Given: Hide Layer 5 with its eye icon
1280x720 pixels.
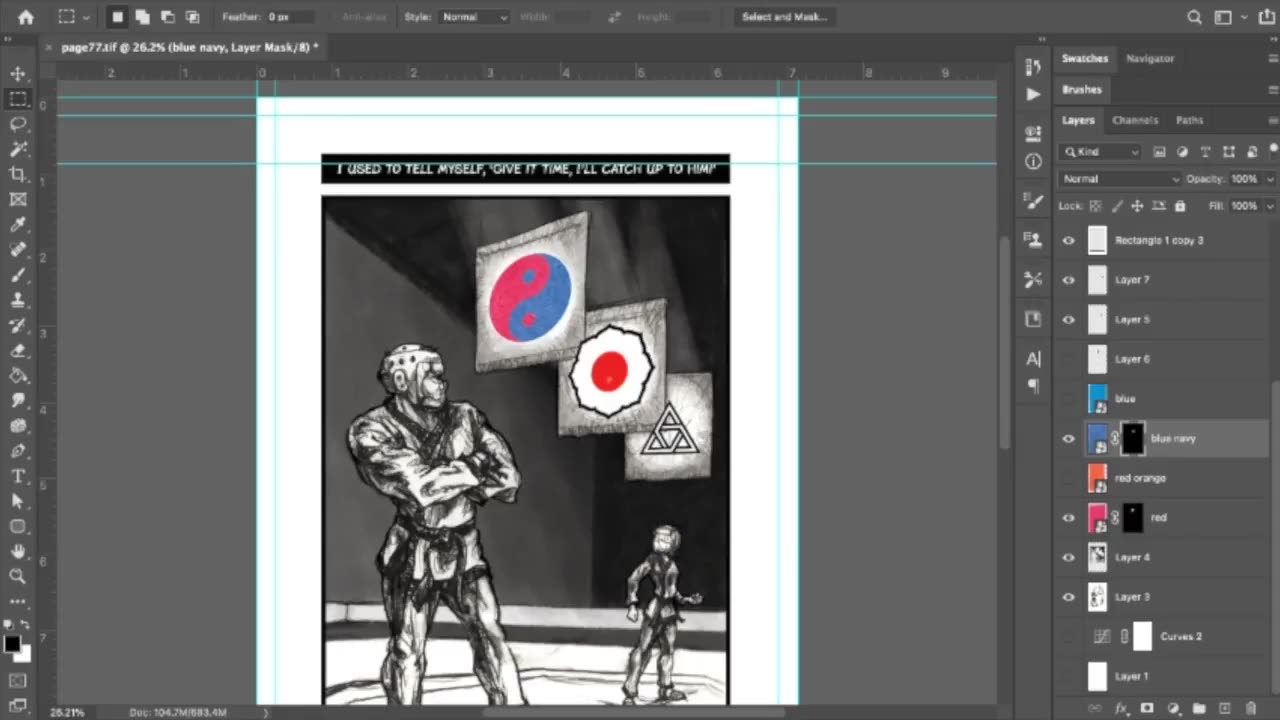Looking at the screenshot, I should coord(1068,319).
